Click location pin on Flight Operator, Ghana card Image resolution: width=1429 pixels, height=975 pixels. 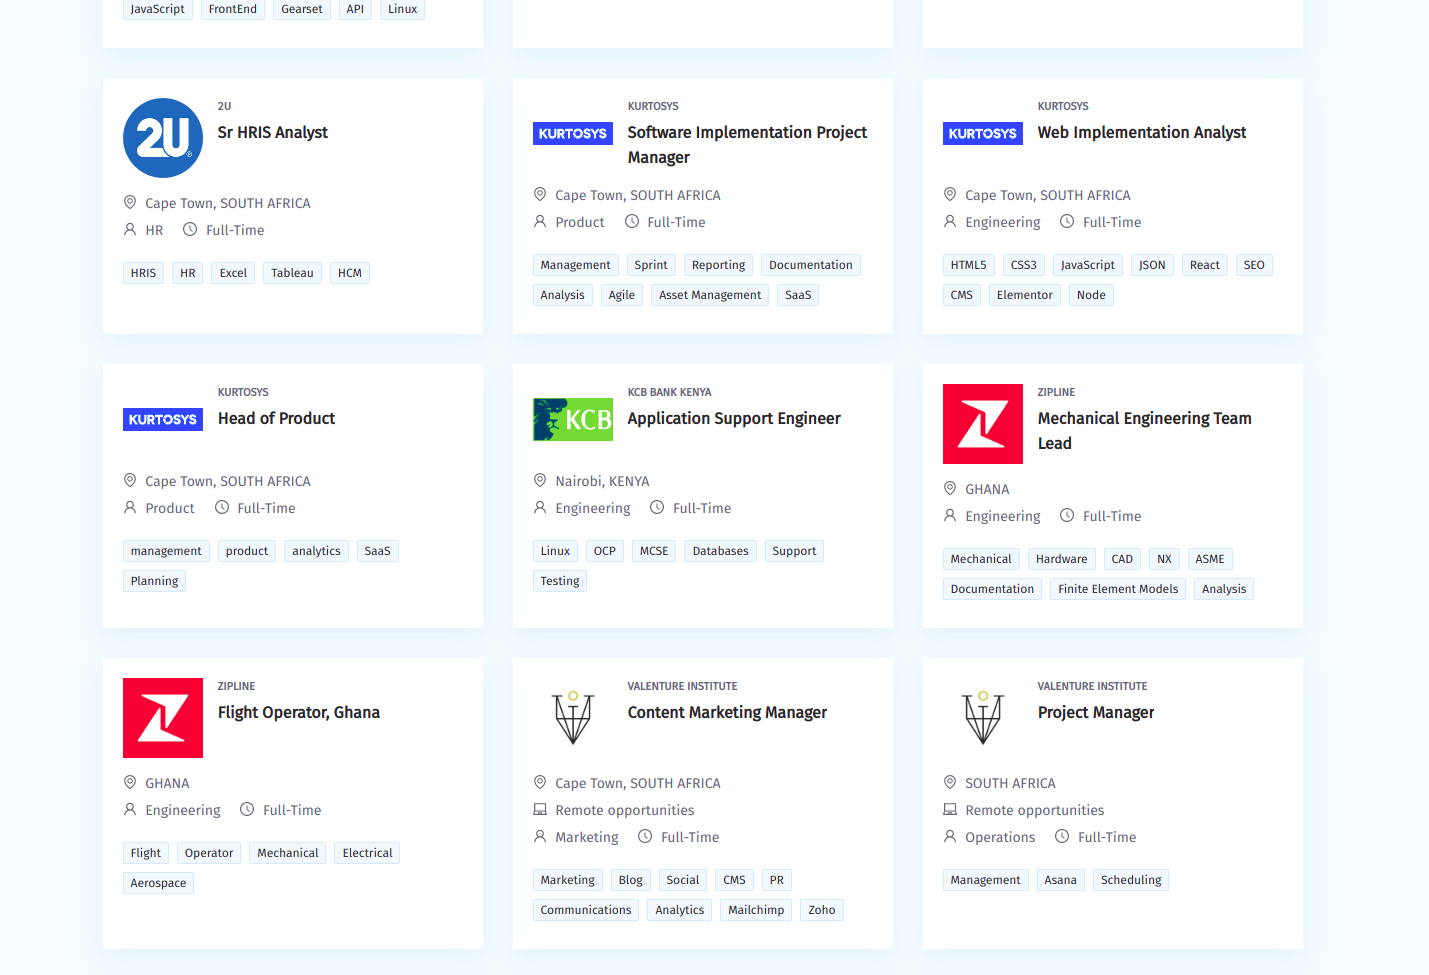pyautogui.click(x=130, y=782)
